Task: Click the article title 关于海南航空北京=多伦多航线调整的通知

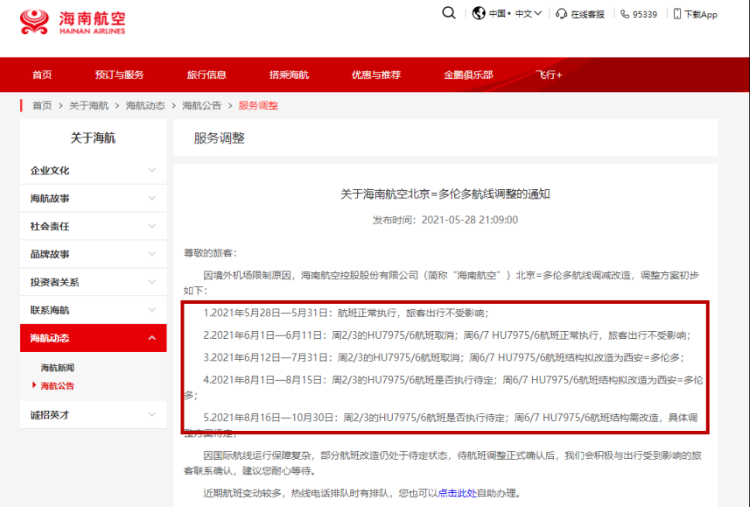Action: 445,194
